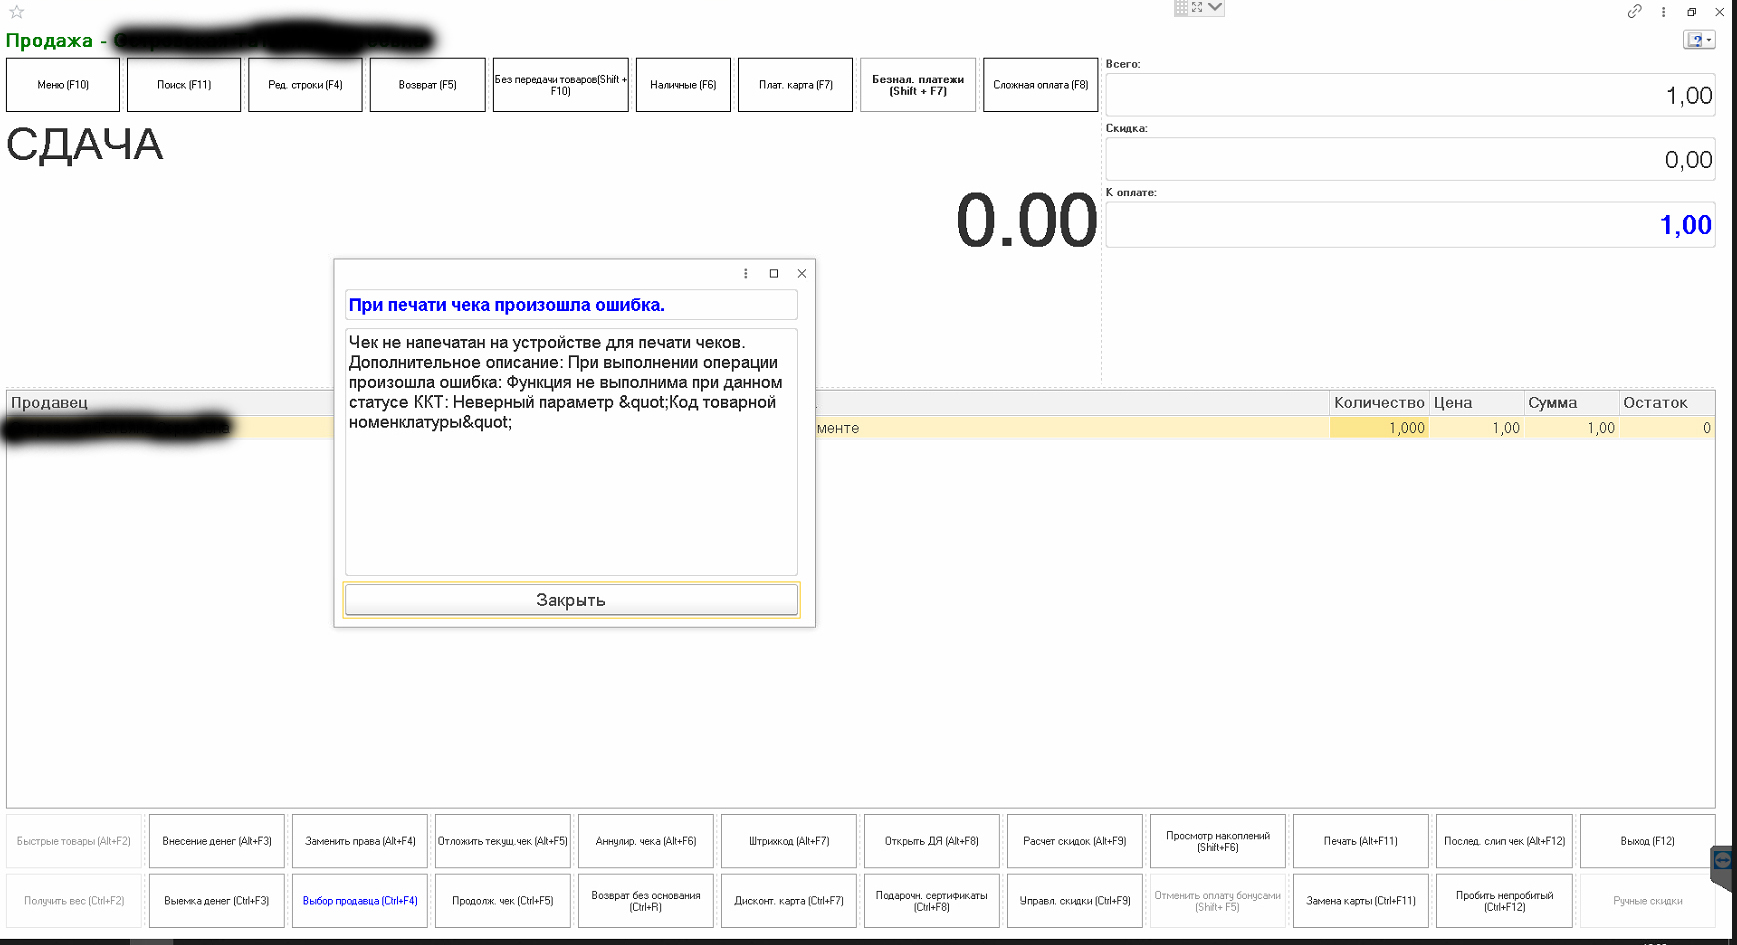Click the Количество column header
Image resolution: width=1737 pixels, height=945 pixels.
1378,402
